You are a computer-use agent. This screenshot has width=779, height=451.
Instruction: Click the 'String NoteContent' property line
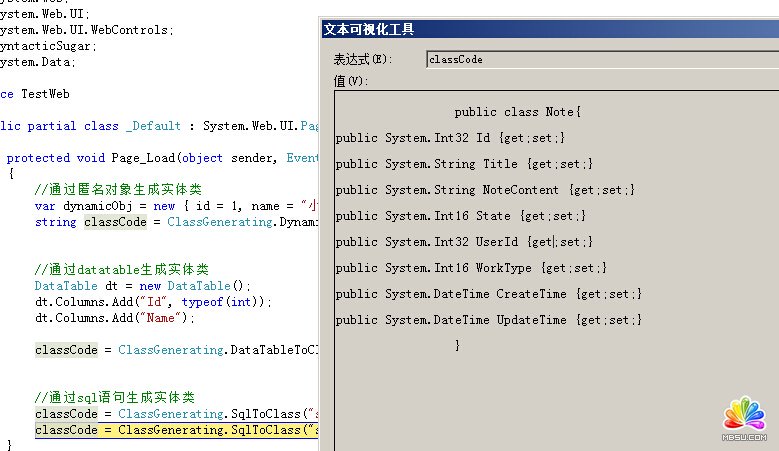coord(485,190)
